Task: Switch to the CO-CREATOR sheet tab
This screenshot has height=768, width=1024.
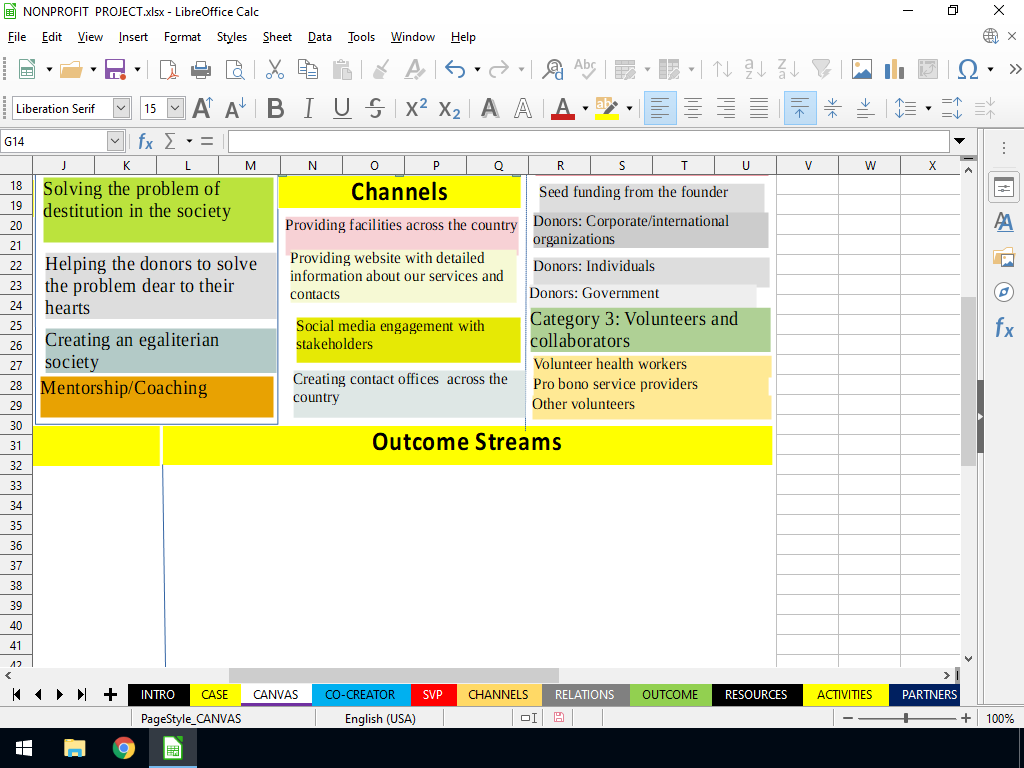Action: click(360, 695)
